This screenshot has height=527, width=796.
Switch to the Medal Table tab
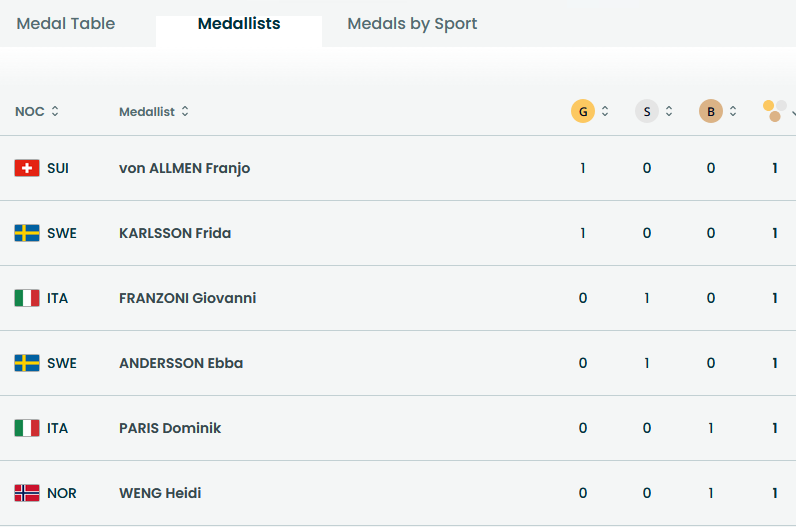tap(66, 23)
